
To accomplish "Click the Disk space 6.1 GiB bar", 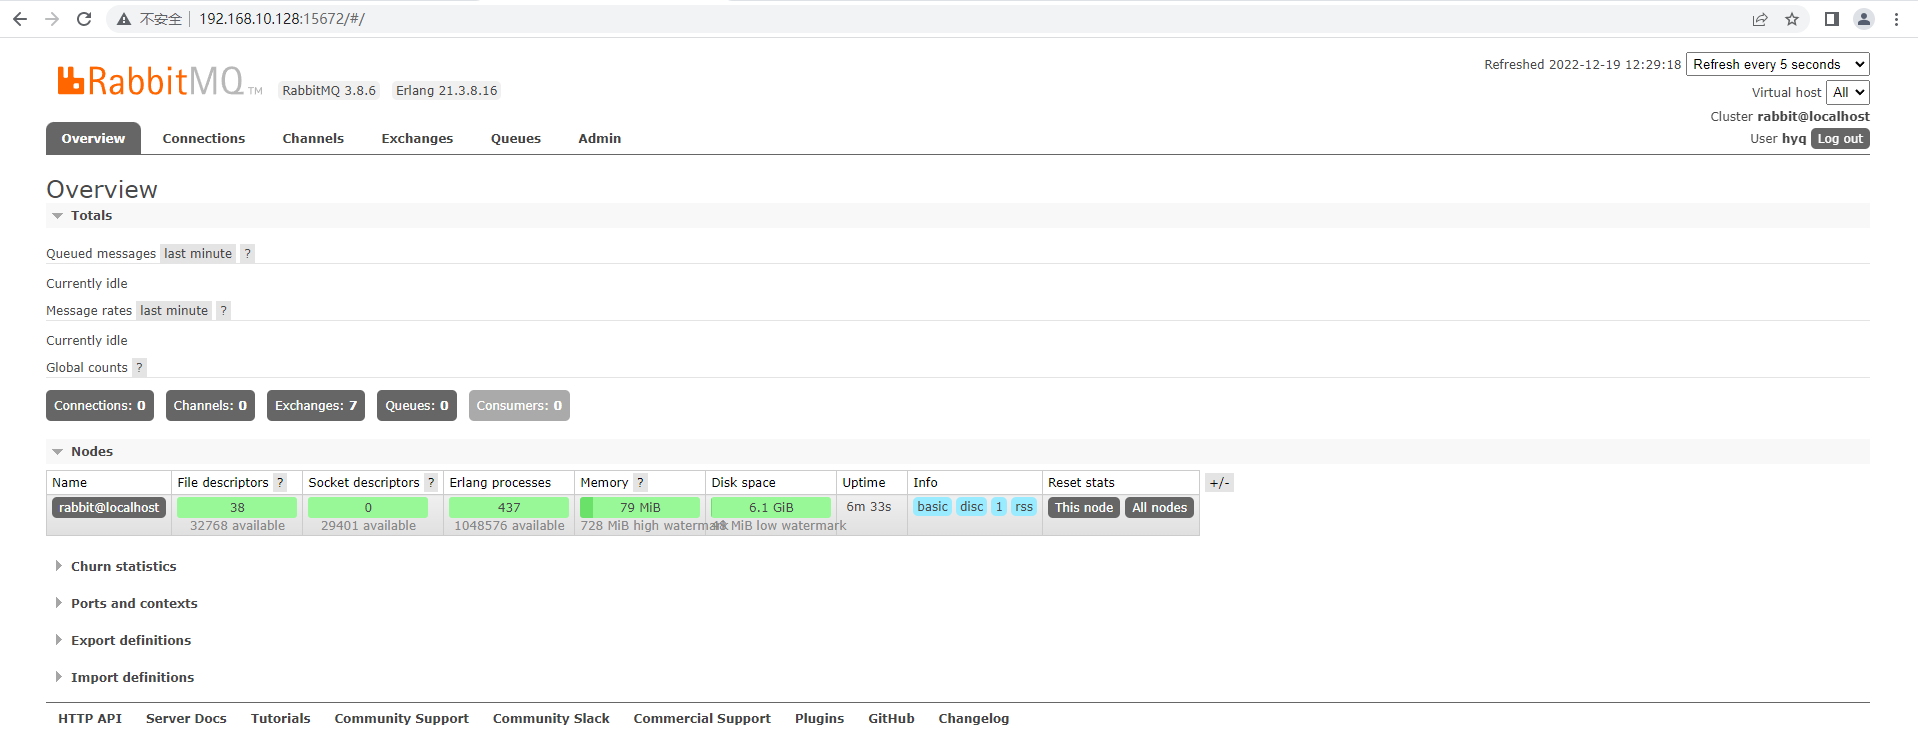I will tap(771, 508).
